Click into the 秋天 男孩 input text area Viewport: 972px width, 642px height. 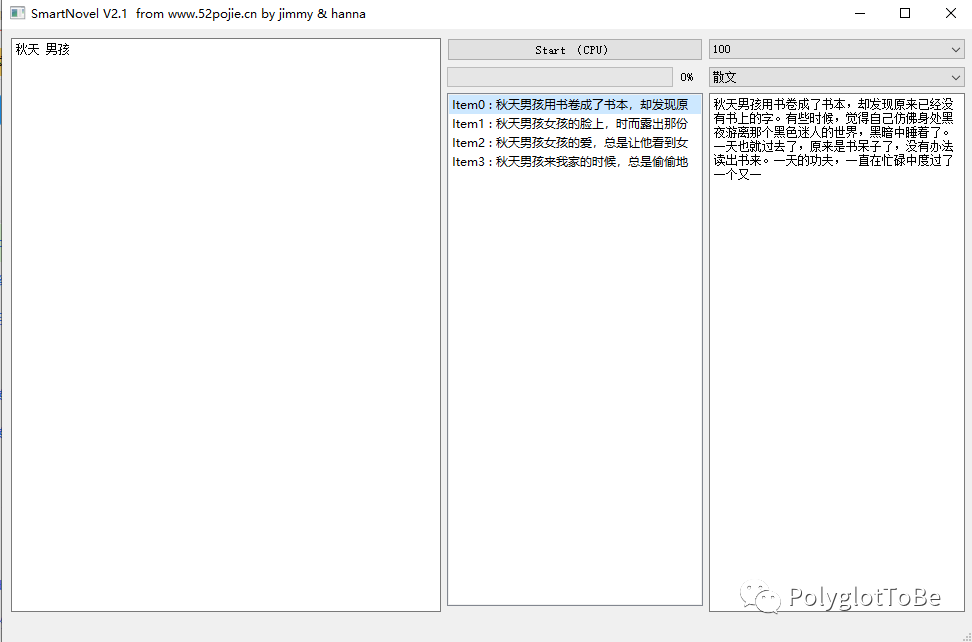click(226, 325)
